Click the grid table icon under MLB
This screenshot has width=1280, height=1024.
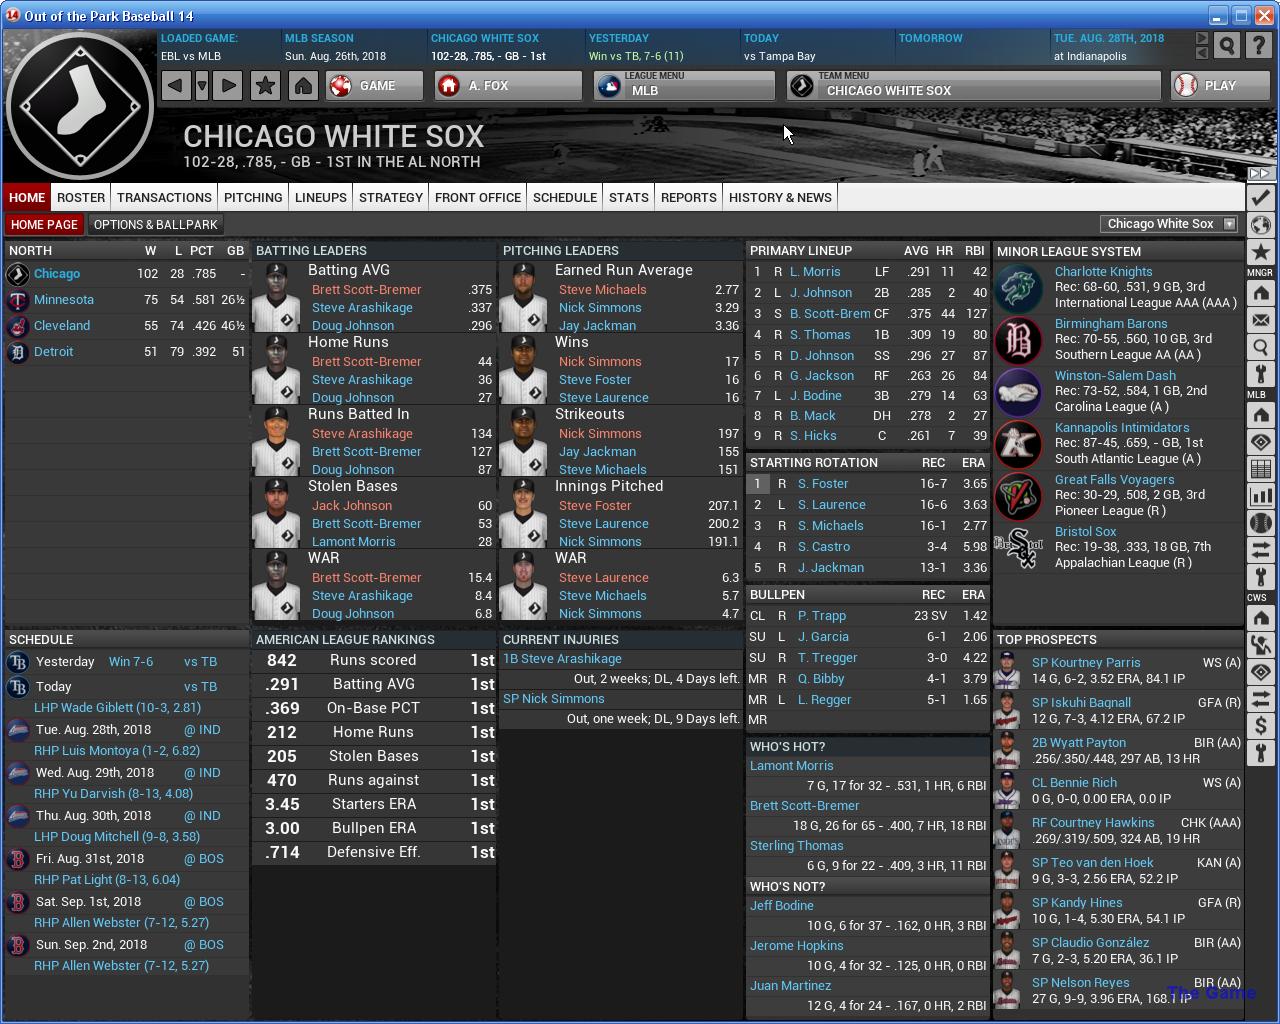tap(1260, 469)
